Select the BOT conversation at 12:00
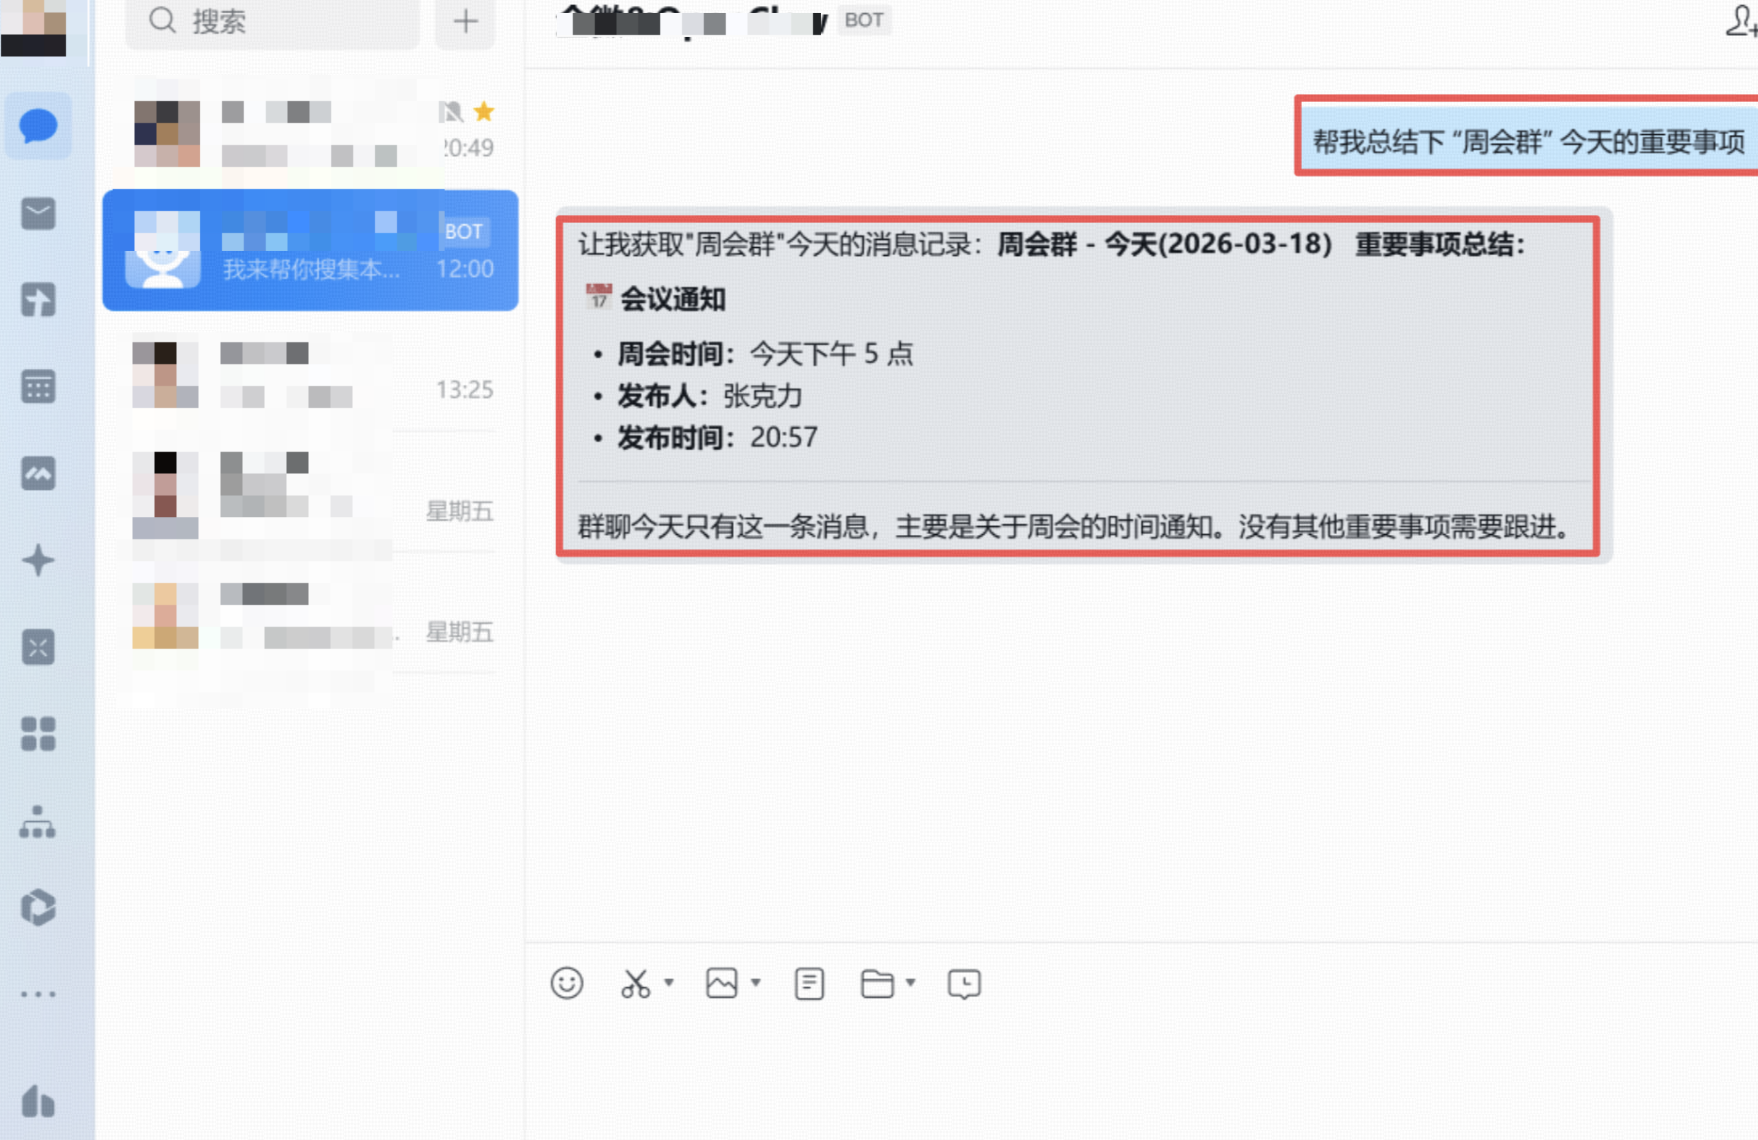The width and height of the screenshot is (1758, 1140). tap(310, 250)
